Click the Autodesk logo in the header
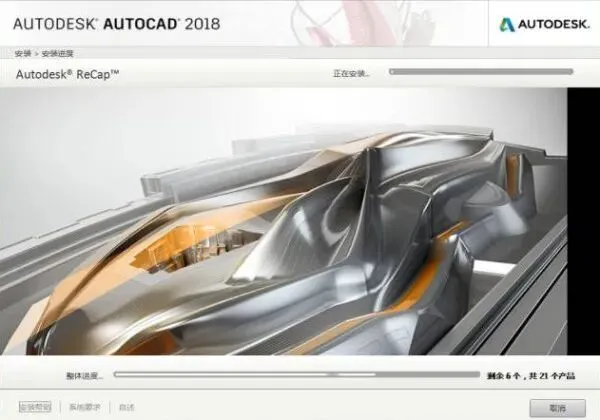This screenshot has height=420, width=600. click(544, 24)
